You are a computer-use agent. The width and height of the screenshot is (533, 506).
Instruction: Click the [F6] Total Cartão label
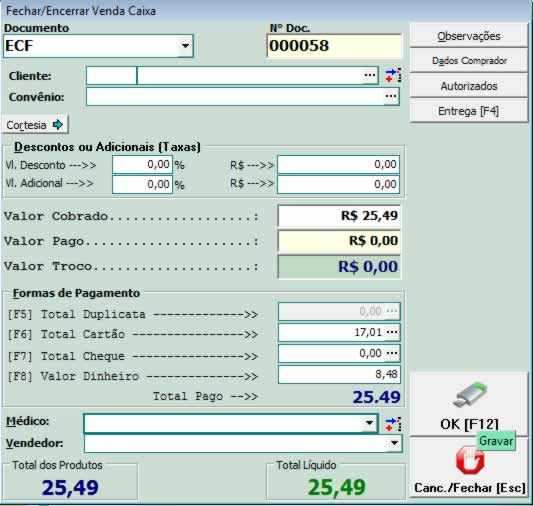(x=66, y=334)
